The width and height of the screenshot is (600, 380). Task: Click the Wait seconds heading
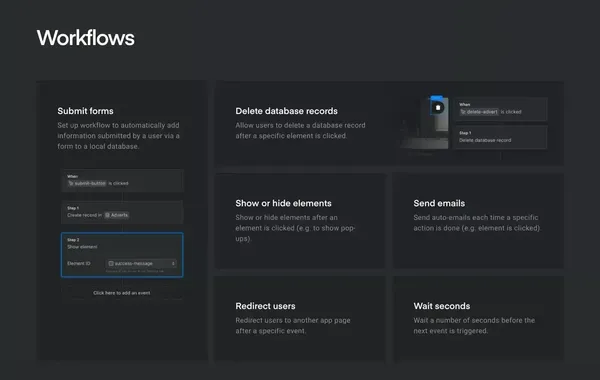point(442,306)
